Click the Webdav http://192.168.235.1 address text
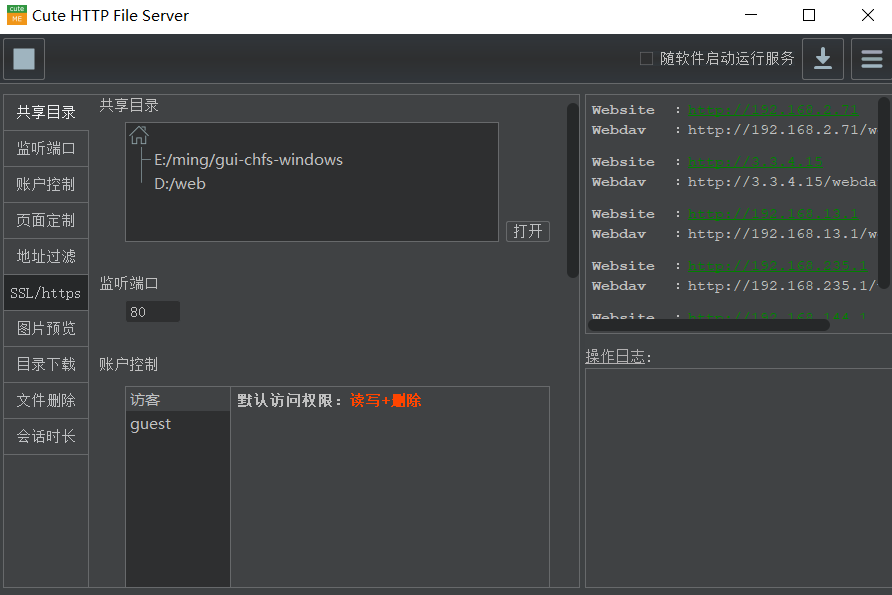 click(x=782, y=286)
